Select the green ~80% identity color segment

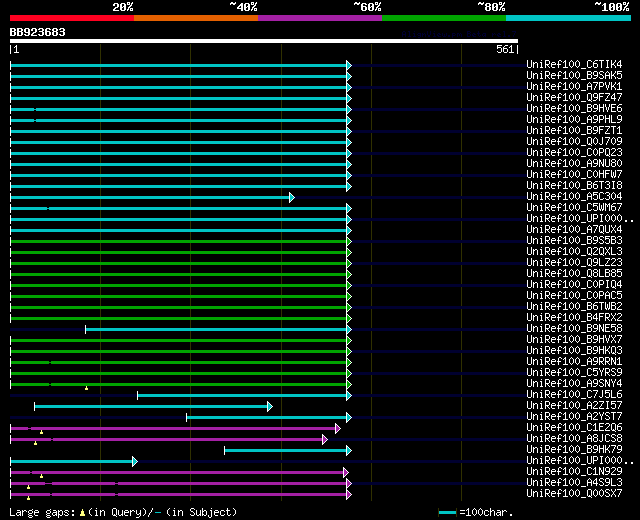point(444,18)
